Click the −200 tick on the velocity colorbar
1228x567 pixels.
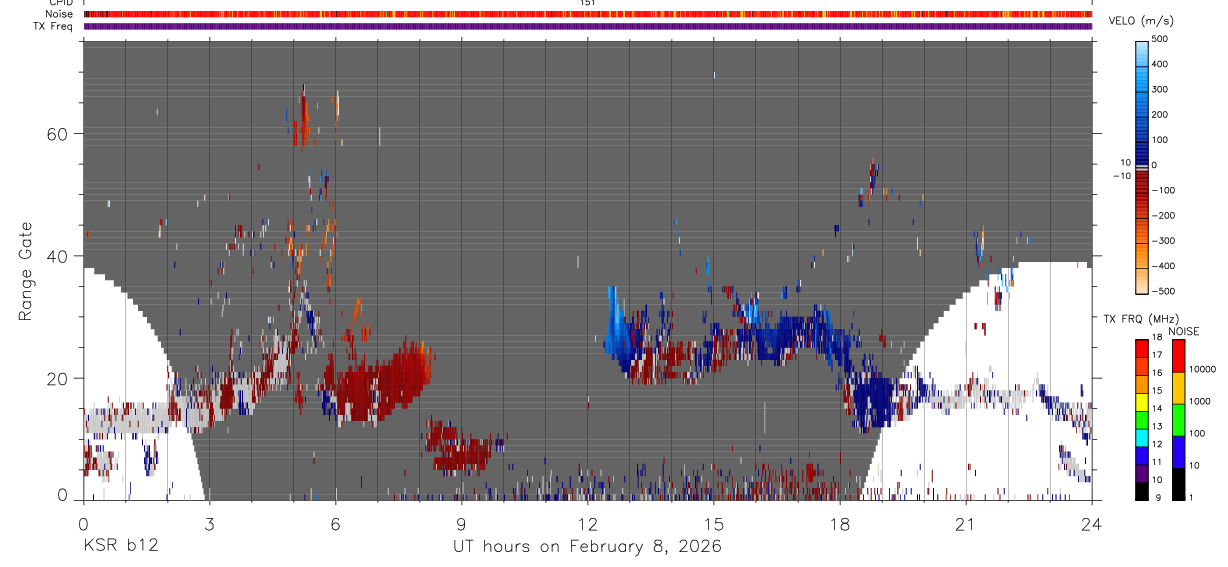pos(1164,215)
